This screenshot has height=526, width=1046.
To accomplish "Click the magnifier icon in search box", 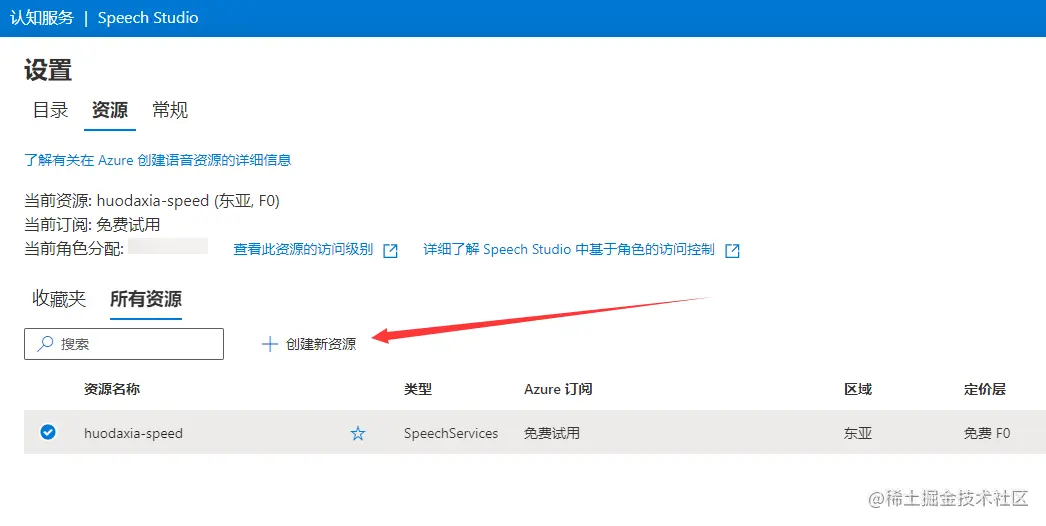I will click(45, 344).
